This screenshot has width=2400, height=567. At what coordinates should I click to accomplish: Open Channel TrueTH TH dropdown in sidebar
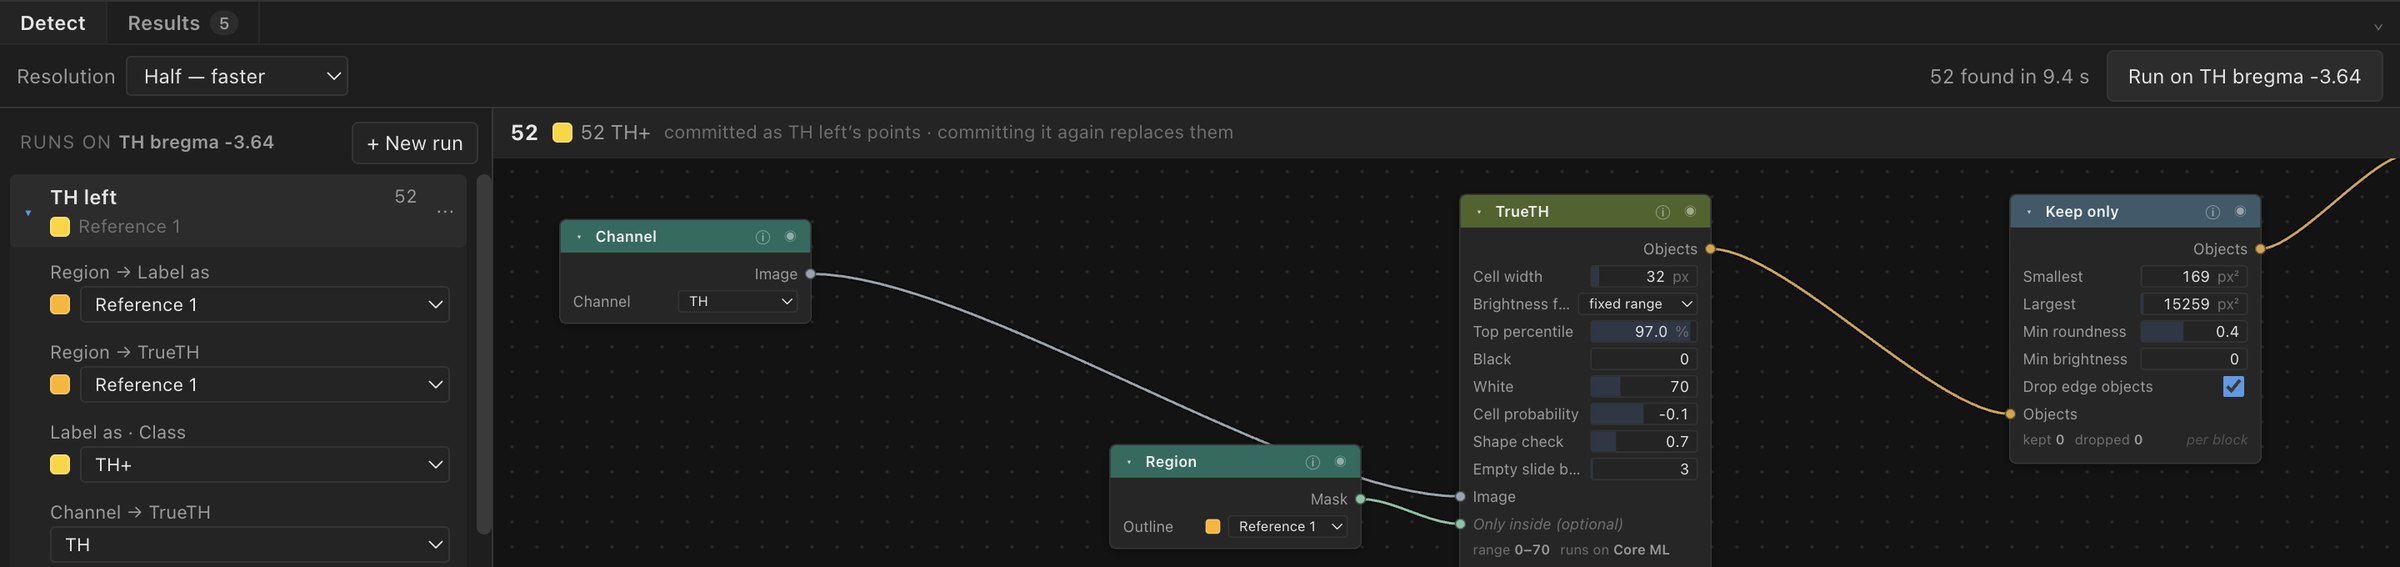[250, 545]
